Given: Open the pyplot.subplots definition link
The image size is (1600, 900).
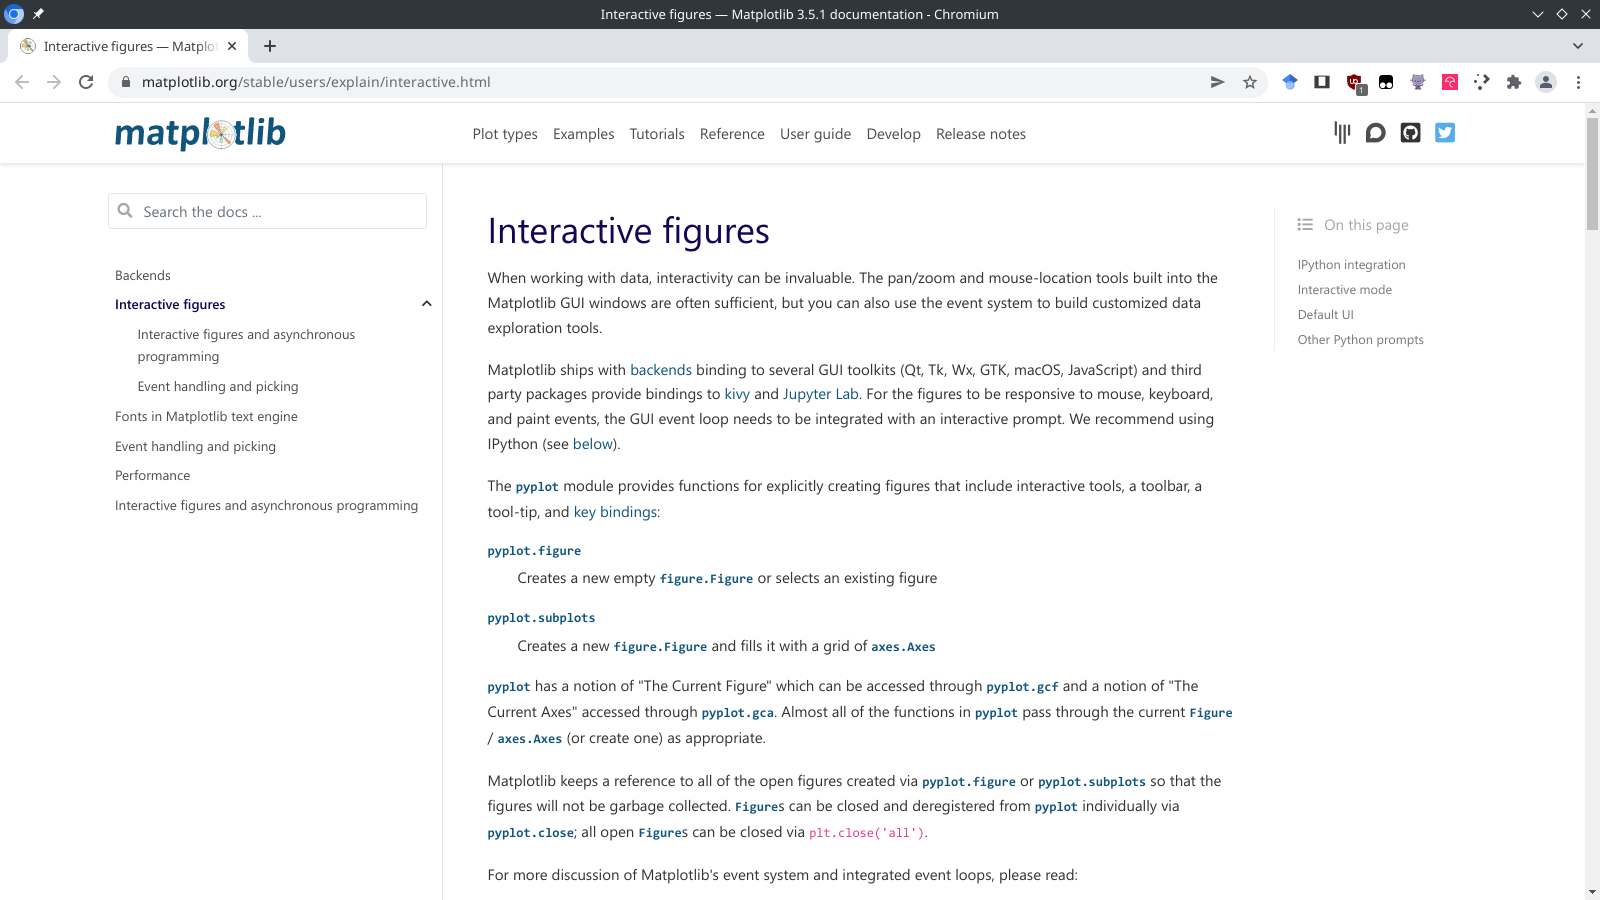Looking at the screenshot, I should point(541,618).
